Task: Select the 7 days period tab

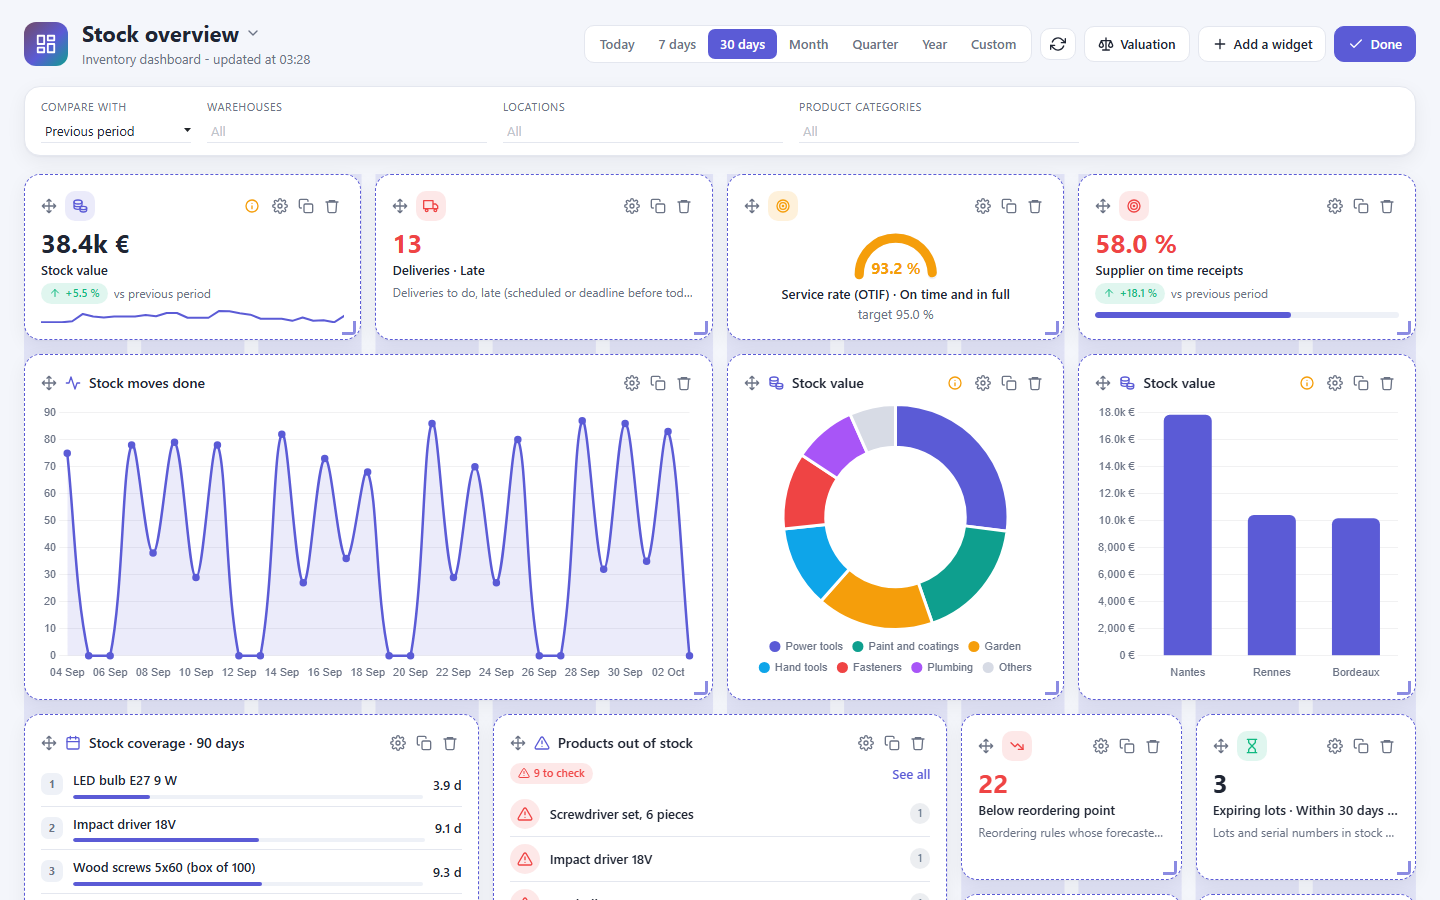Action: click(x=677, y=44)
